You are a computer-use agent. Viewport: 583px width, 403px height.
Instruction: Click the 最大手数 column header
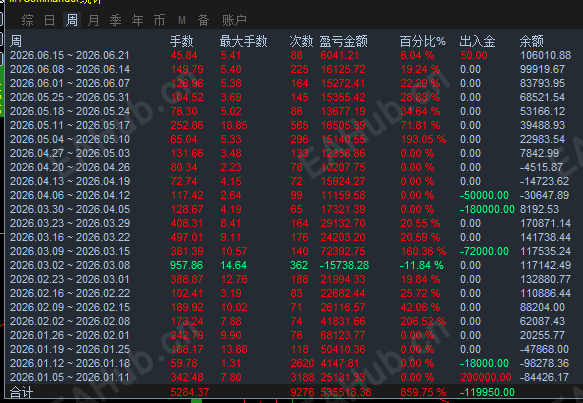point(243,41)
